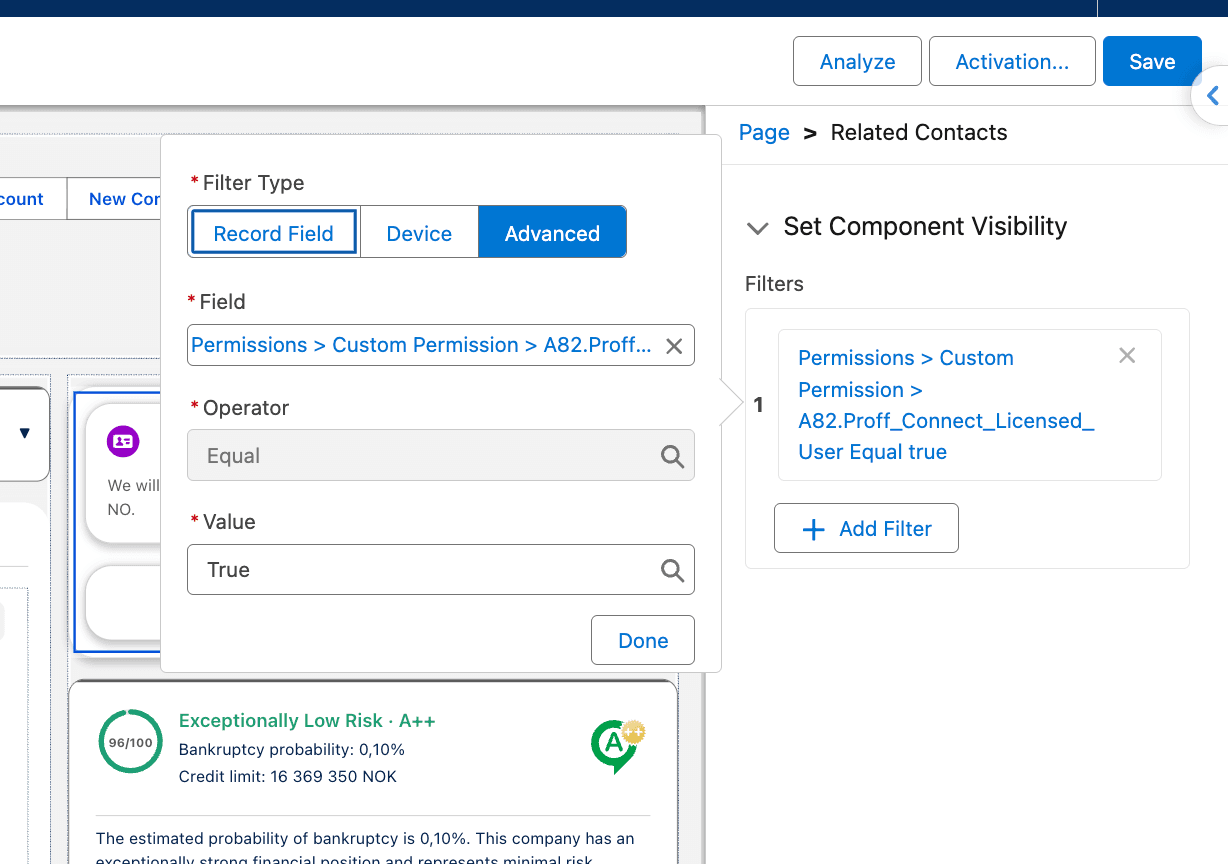Go to Page breadcrumb link
Screen dimensions: 1228x864
[764, 133]
